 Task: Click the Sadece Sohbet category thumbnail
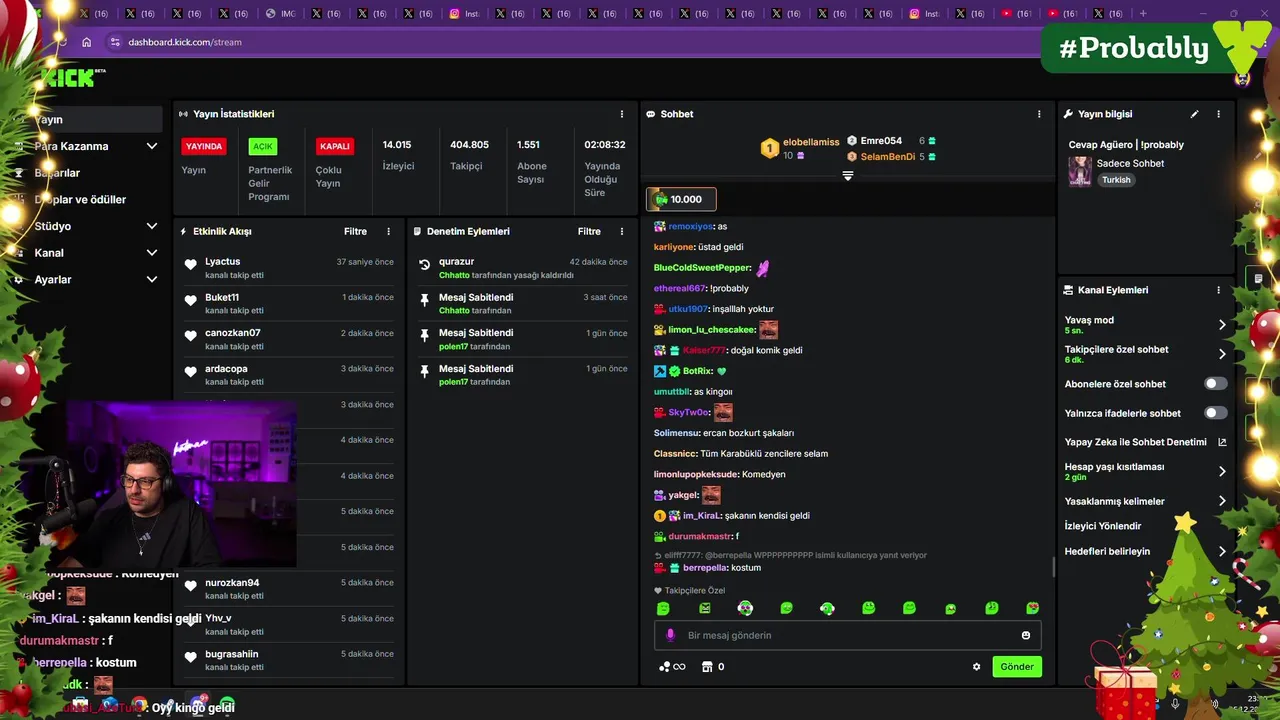[x=1080, y=171]
